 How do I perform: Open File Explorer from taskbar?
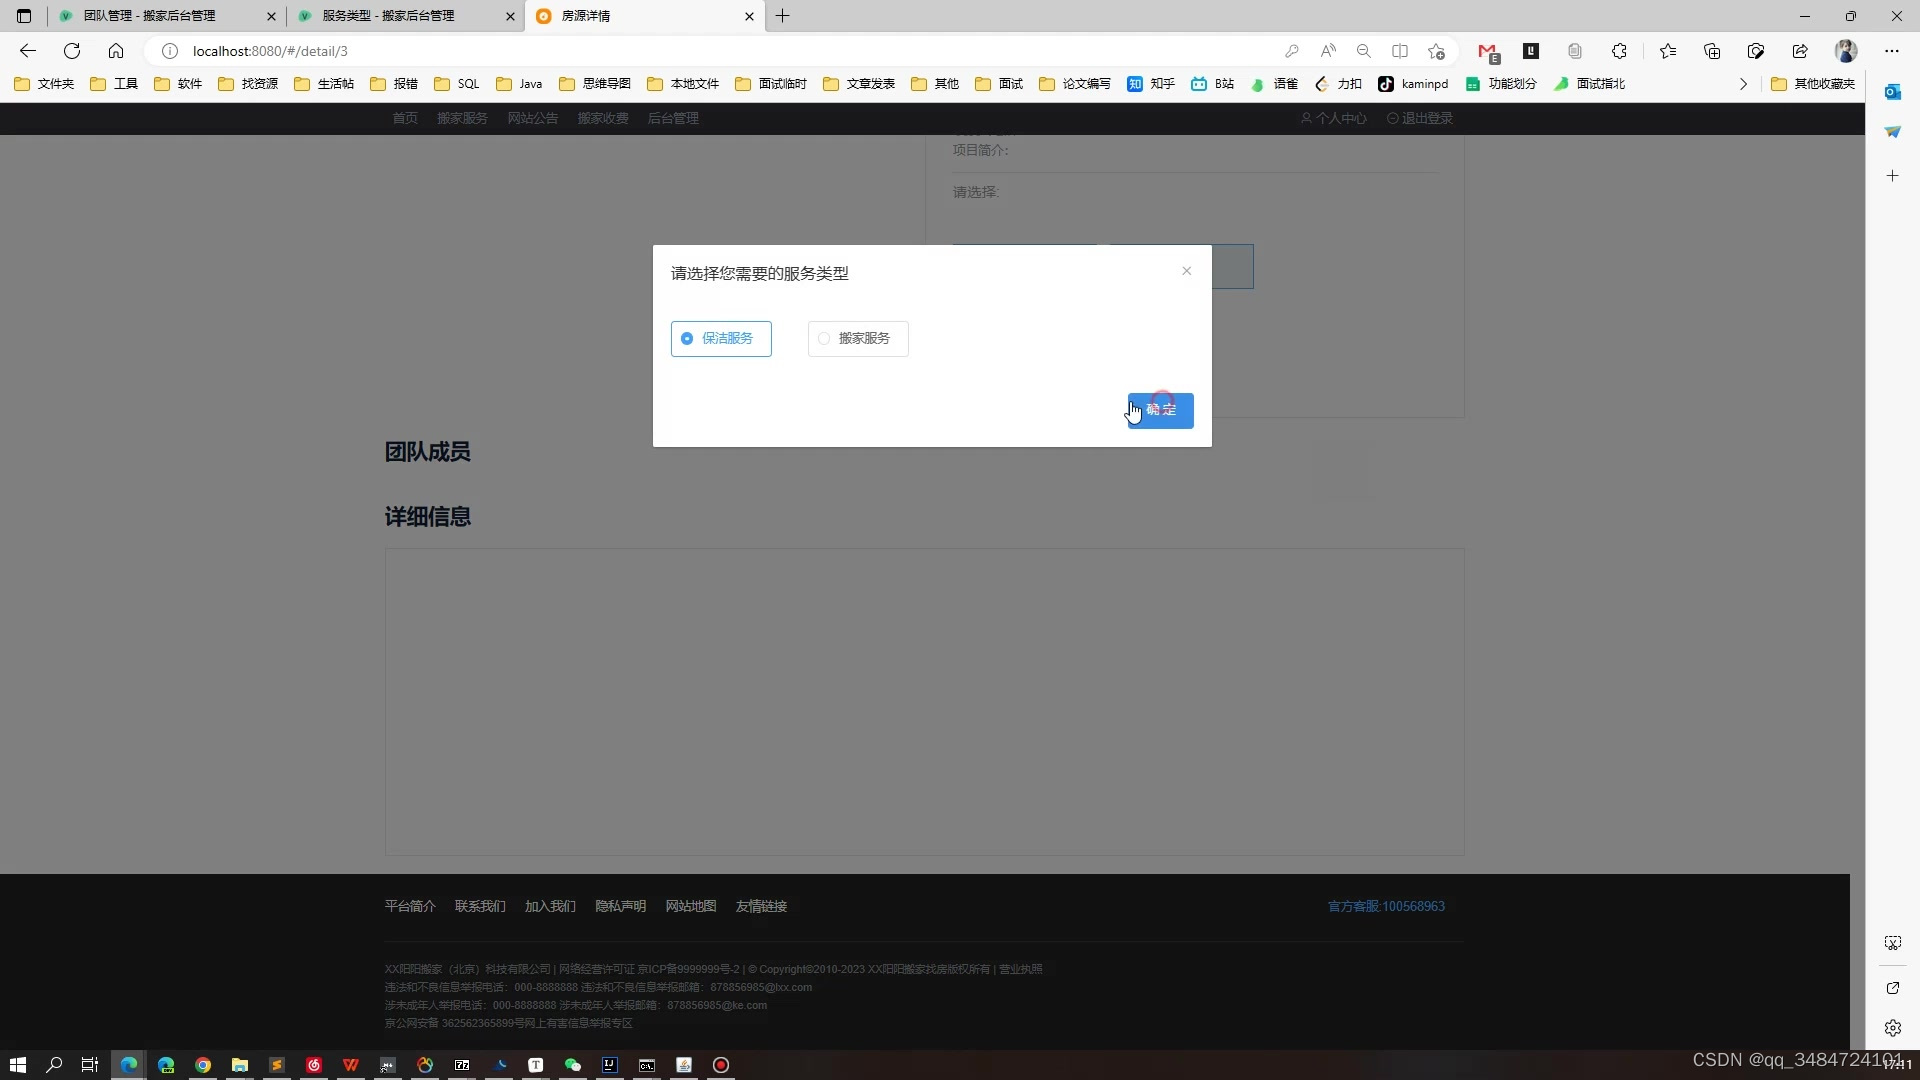point(240,1065)
